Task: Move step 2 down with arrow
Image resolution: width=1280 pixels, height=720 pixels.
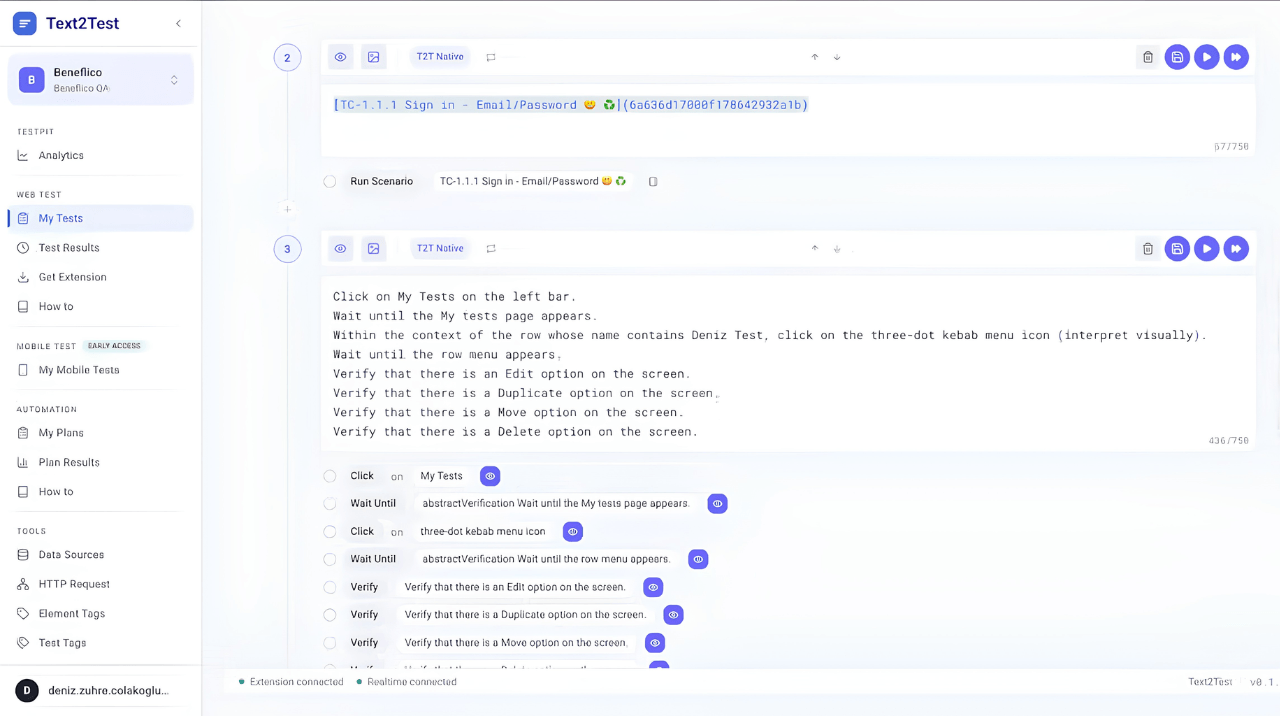Action: [x=837, y=57]
